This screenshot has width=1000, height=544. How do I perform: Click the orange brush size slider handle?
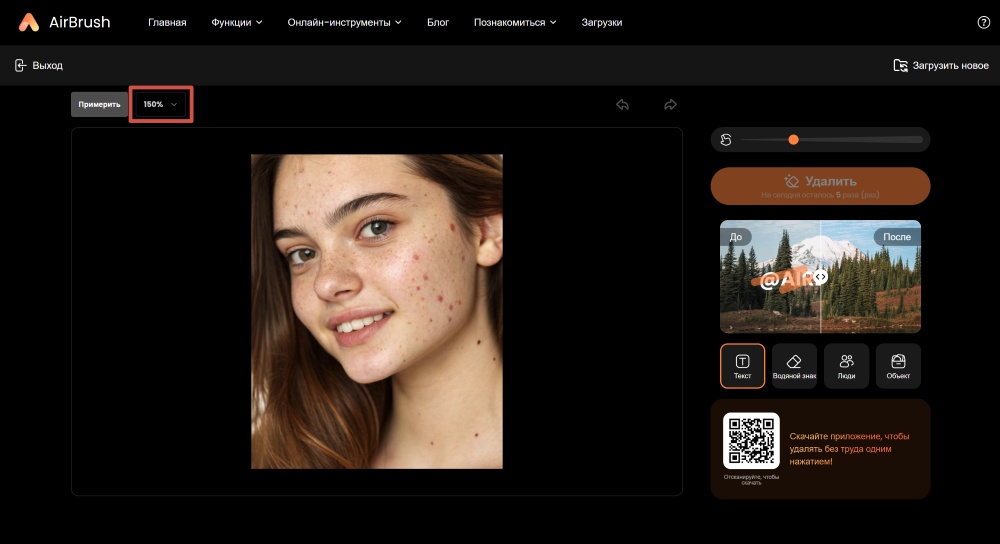point(793,140)
